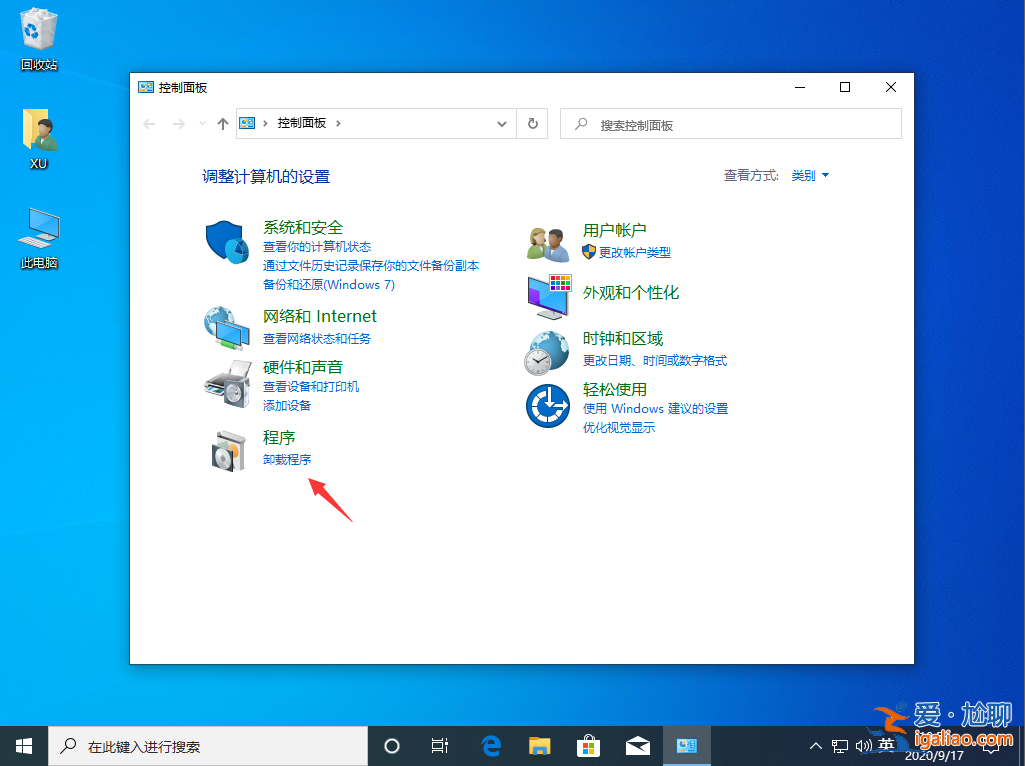1025x766 pixels.
Task: Click the 卸载程序 link
Action: point(287,459)
